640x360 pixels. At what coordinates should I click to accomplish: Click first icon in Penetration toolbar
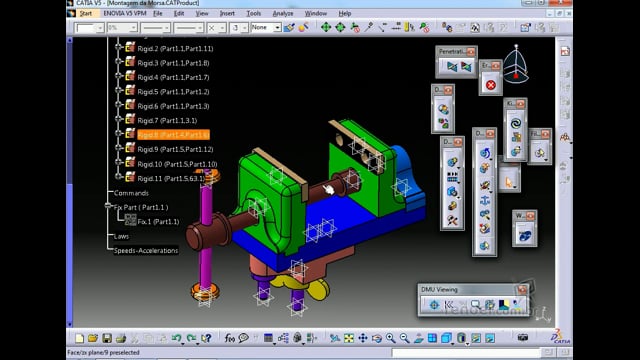(x=451, y=66)
